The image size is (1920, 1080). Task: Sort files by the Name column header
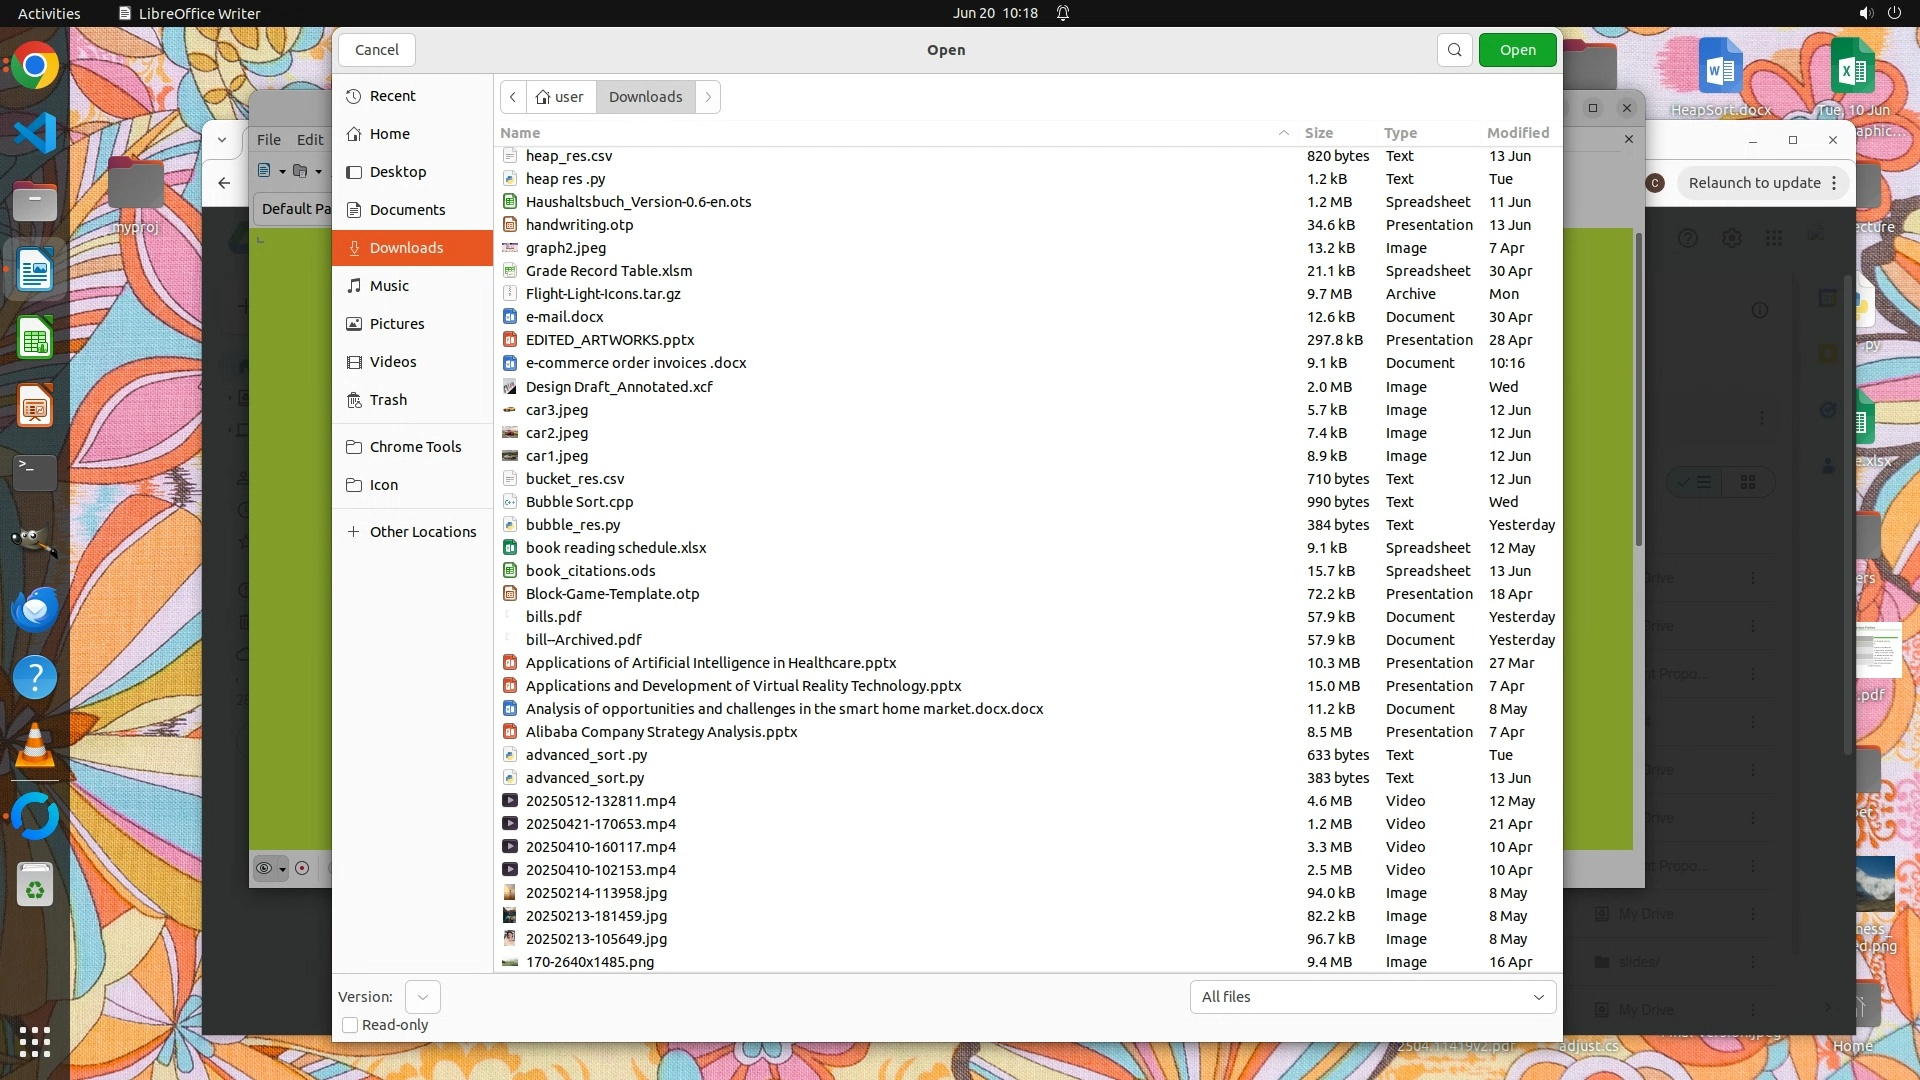520,133
